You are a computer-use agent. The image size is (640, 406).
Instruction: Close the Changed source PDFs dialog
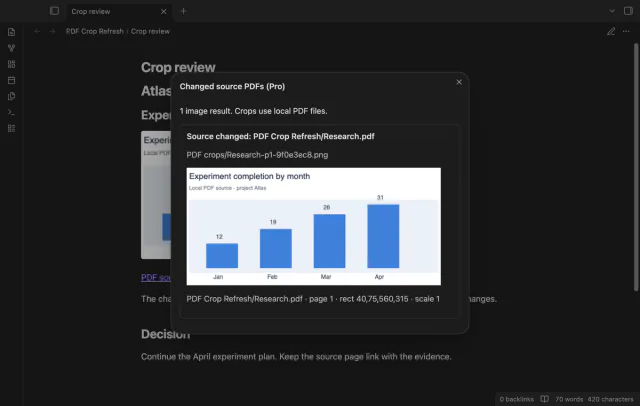tap(459, 82)
